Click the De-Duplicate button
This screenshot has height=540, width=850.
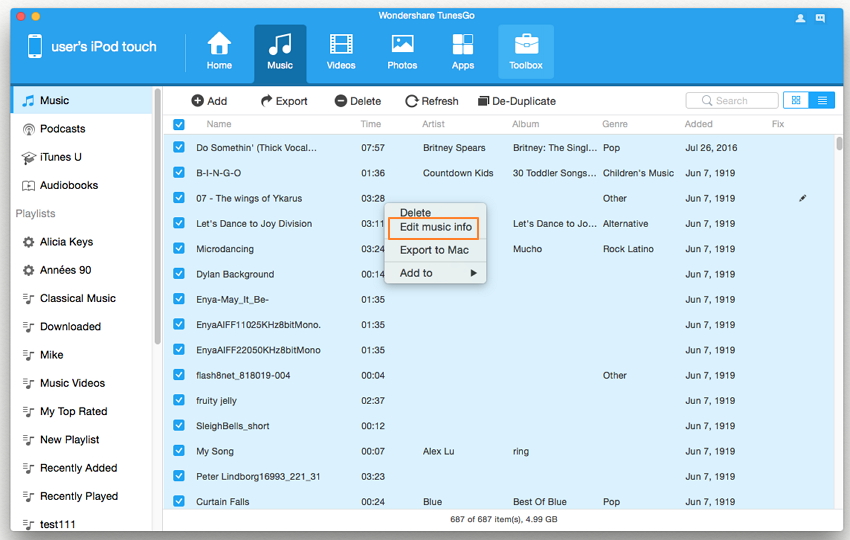coord(517,101)
